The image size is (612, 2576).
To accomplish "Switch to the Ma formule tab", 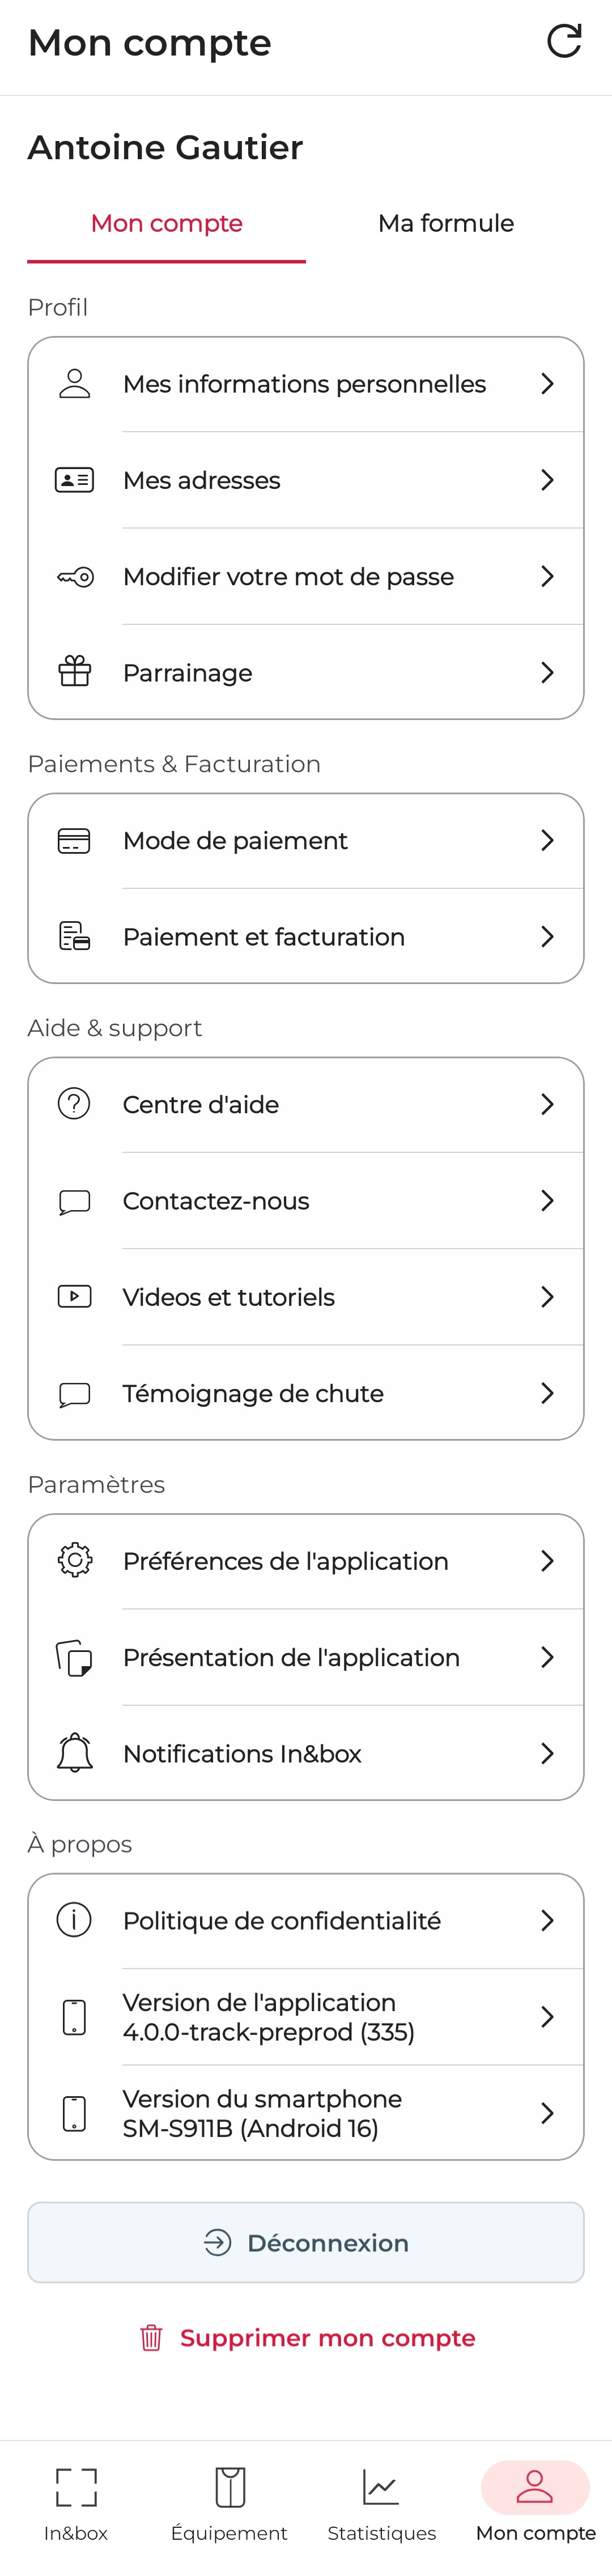I will tap(445, 223).
